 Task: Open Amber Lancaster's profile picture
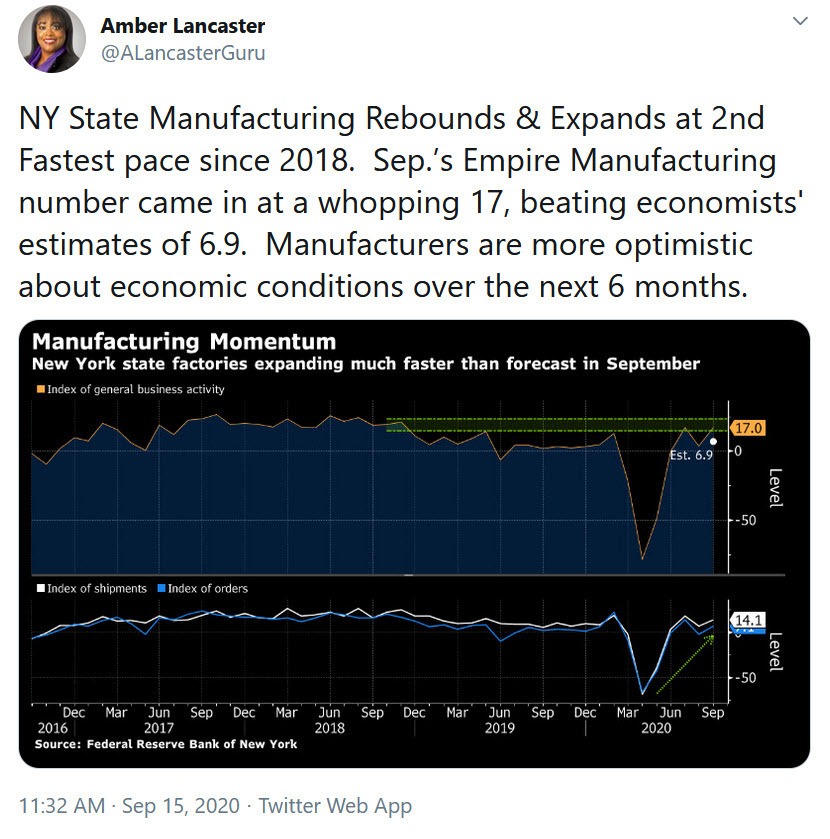click(x=52, y=39)
